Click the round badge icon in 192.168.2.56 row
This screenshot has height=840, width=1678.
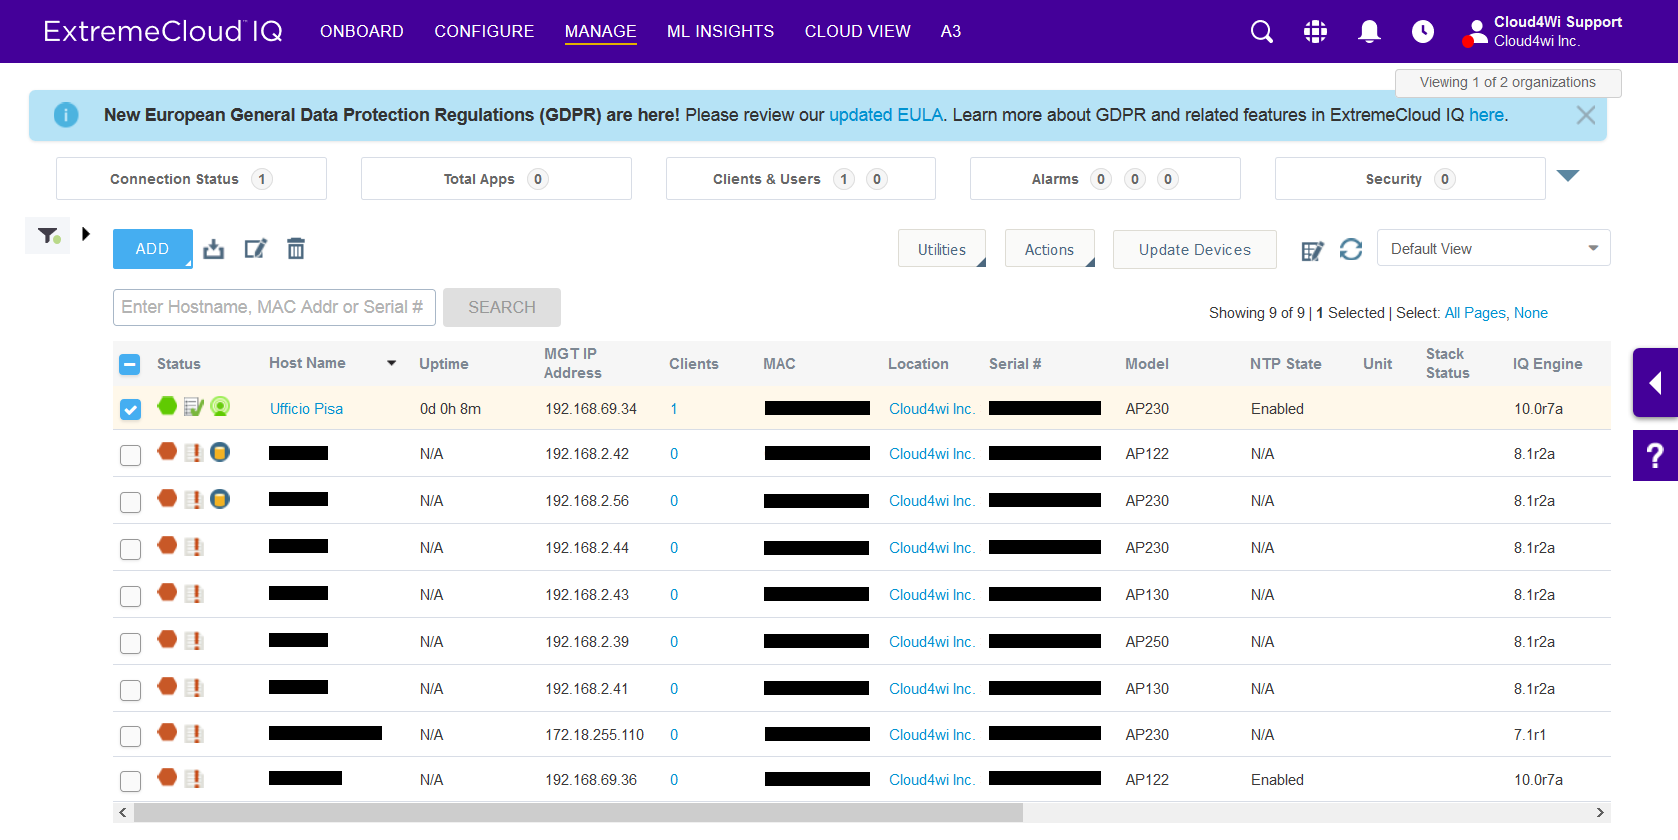click(220, 499)
